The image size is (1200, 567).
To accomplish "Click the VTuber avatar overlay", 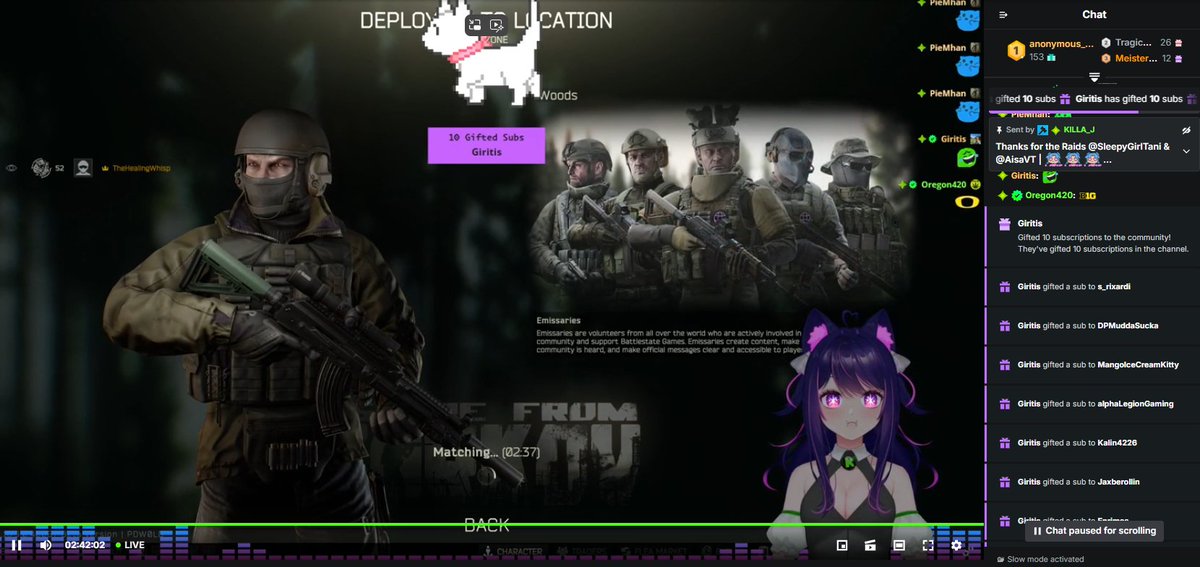I will (x=850, y=430).
